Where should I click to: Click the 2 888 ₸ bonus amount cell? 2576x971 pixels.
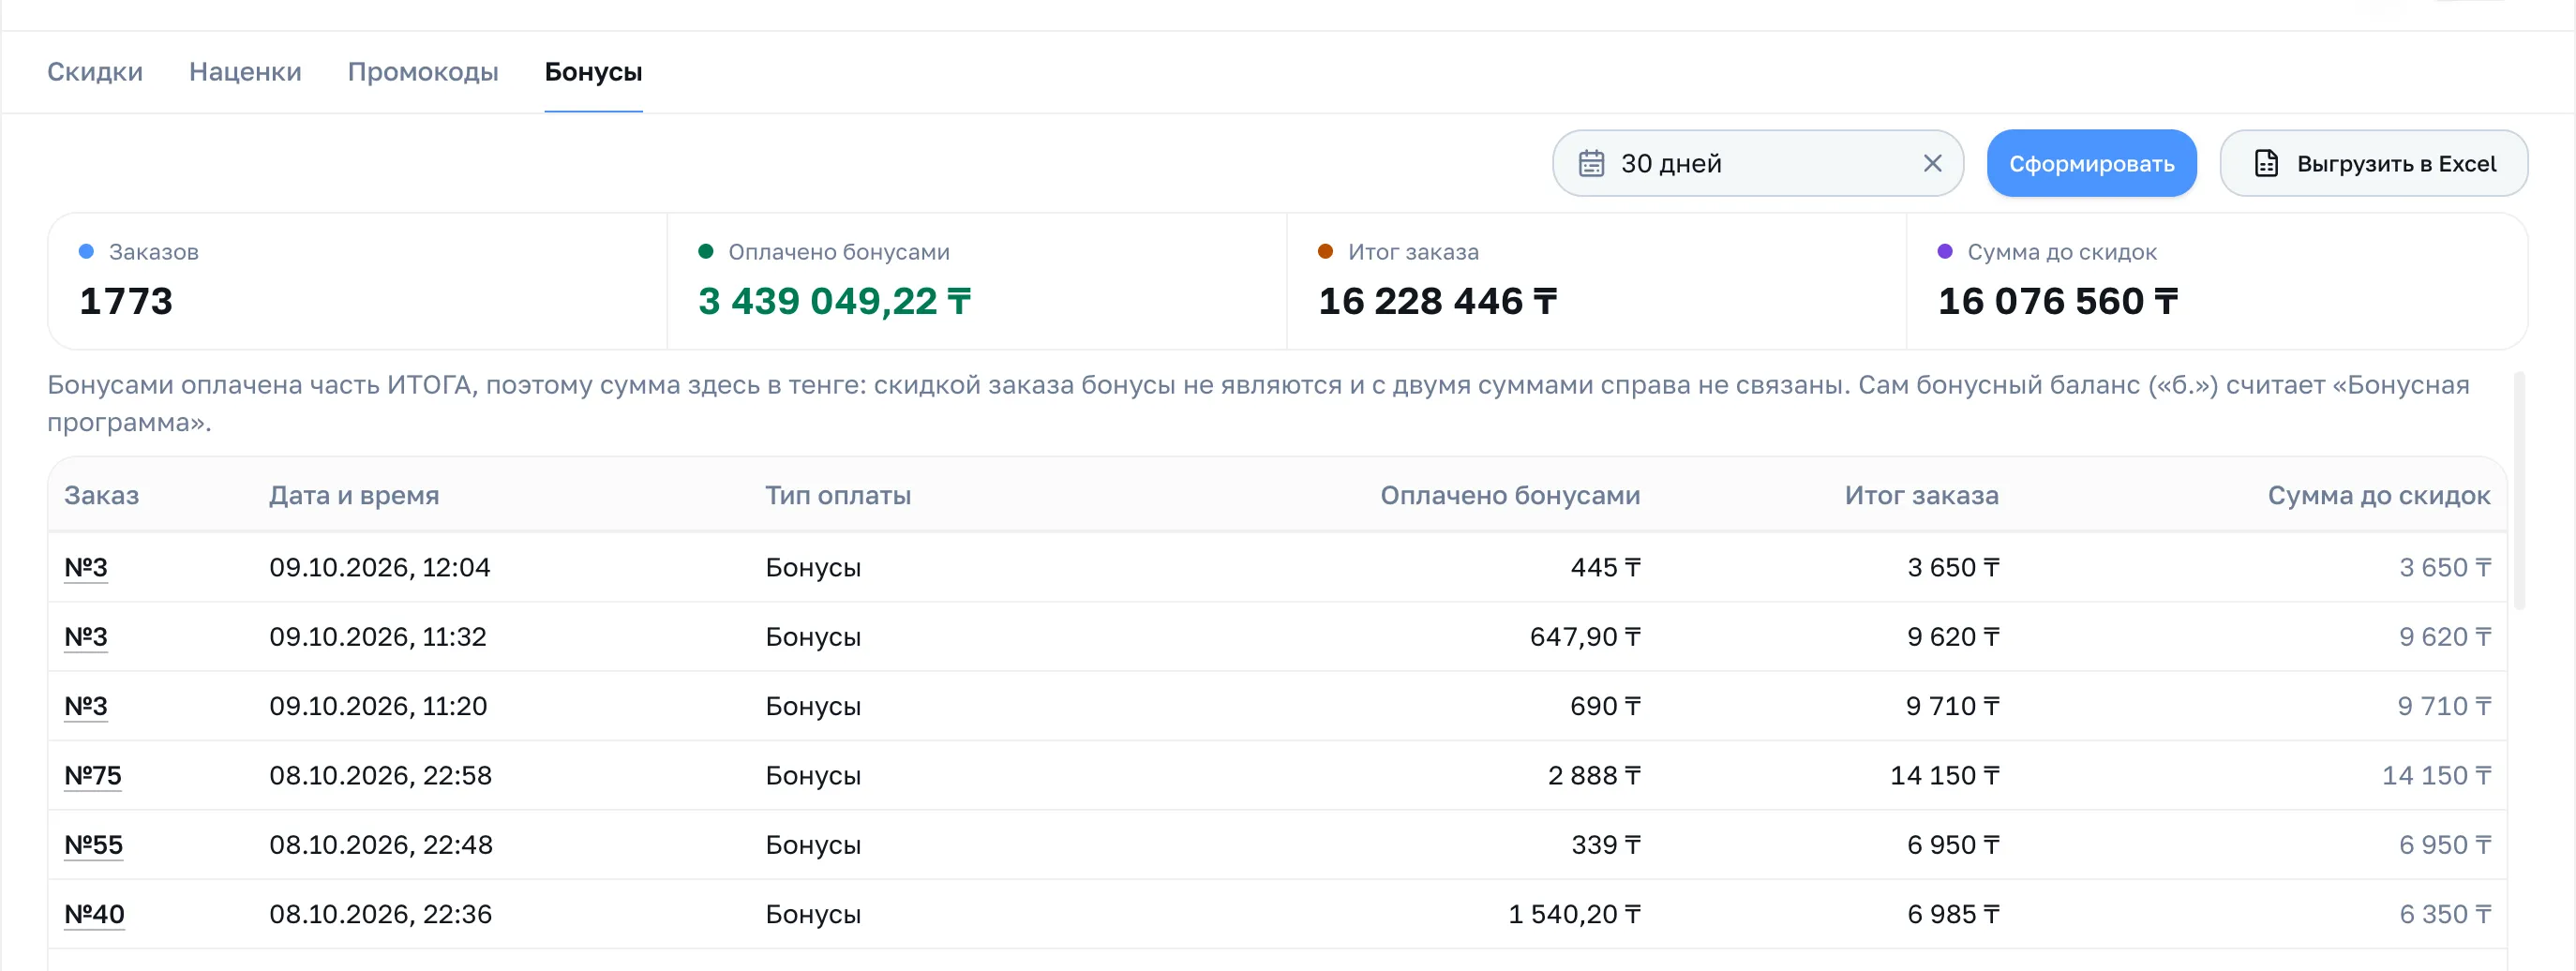click(1594, 775)
